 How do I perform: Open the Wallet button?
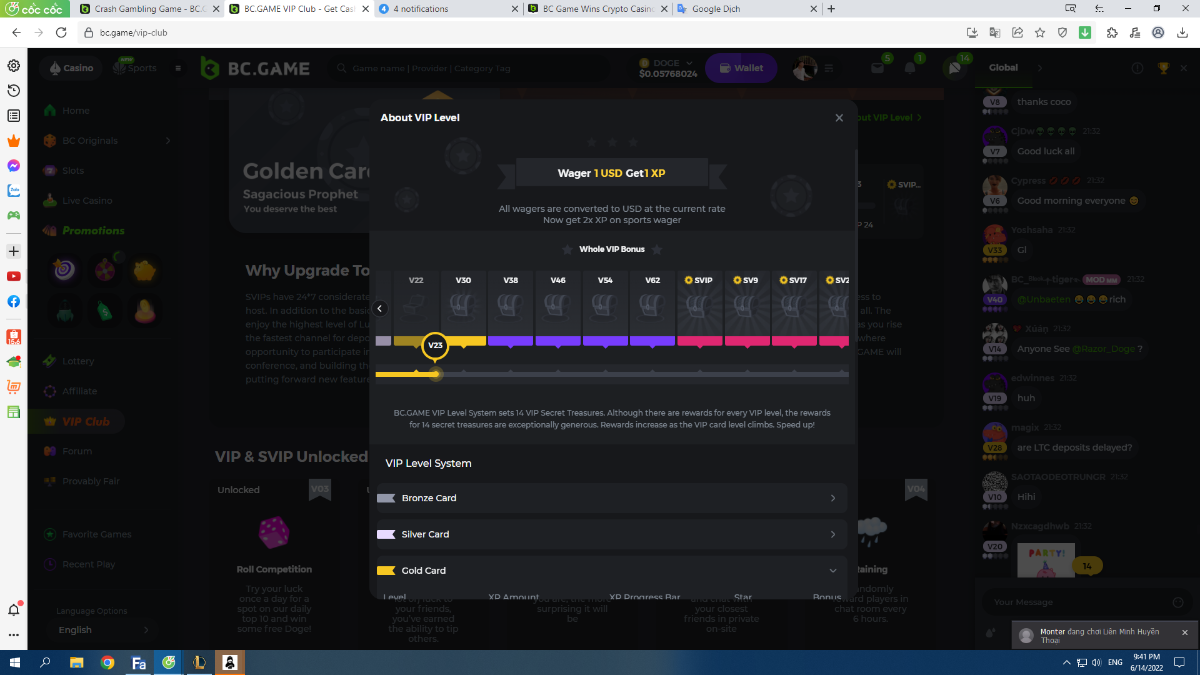click(741, 68)
